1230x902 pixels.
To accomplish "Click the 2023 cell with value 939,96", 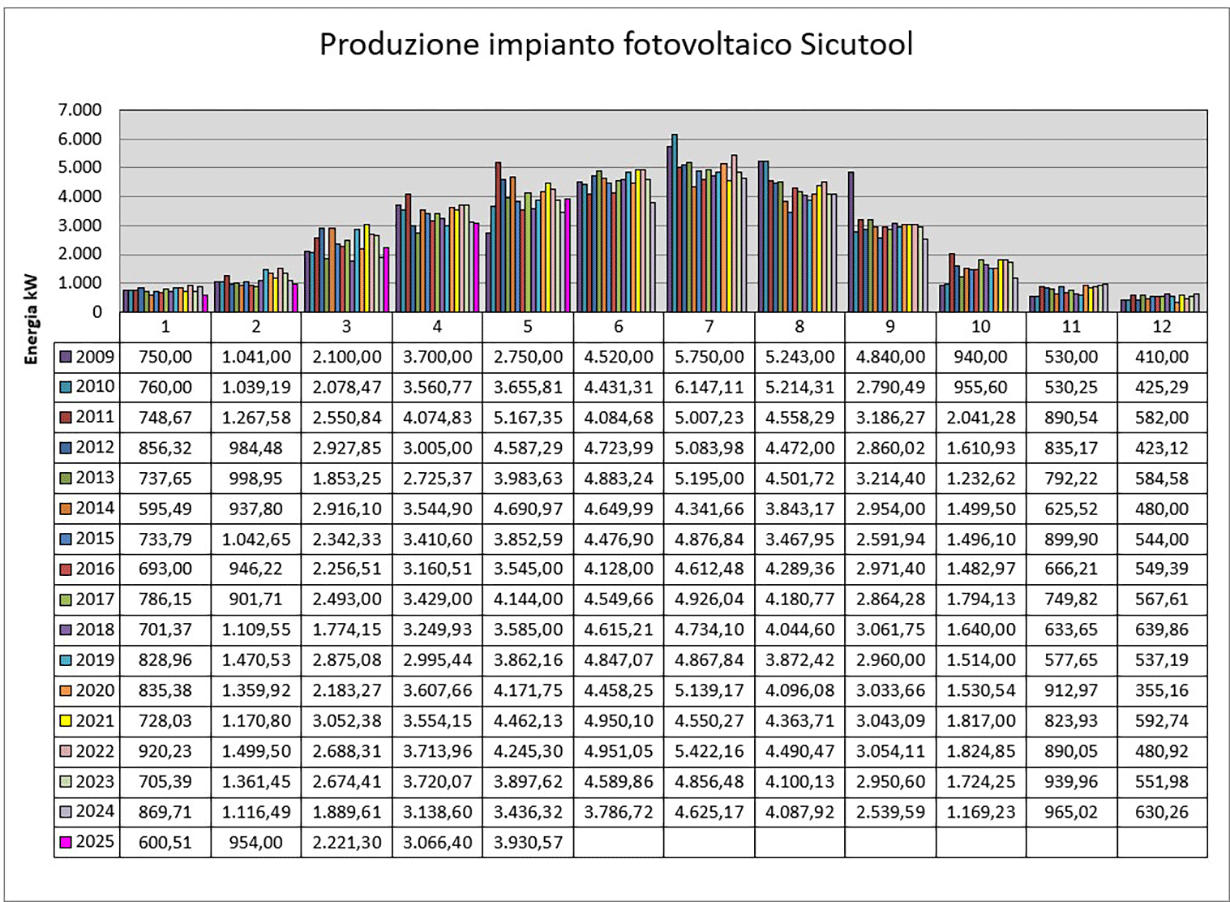I will tap(1071, 782).
